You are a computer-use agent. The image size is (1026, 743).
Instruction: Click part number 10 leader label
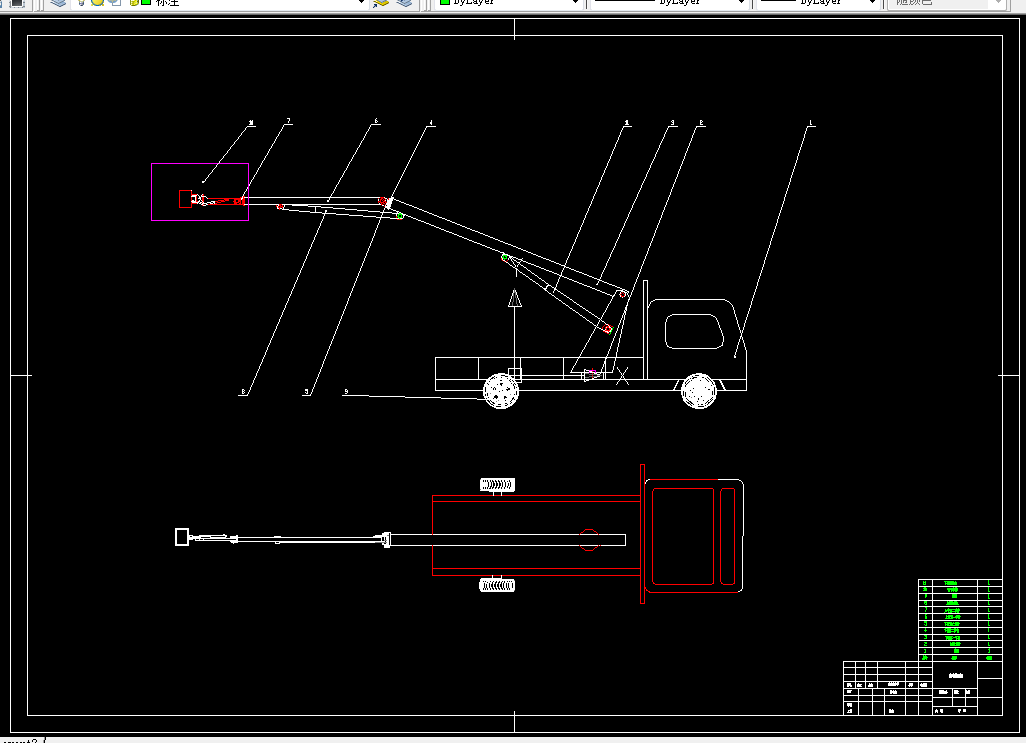252,123
